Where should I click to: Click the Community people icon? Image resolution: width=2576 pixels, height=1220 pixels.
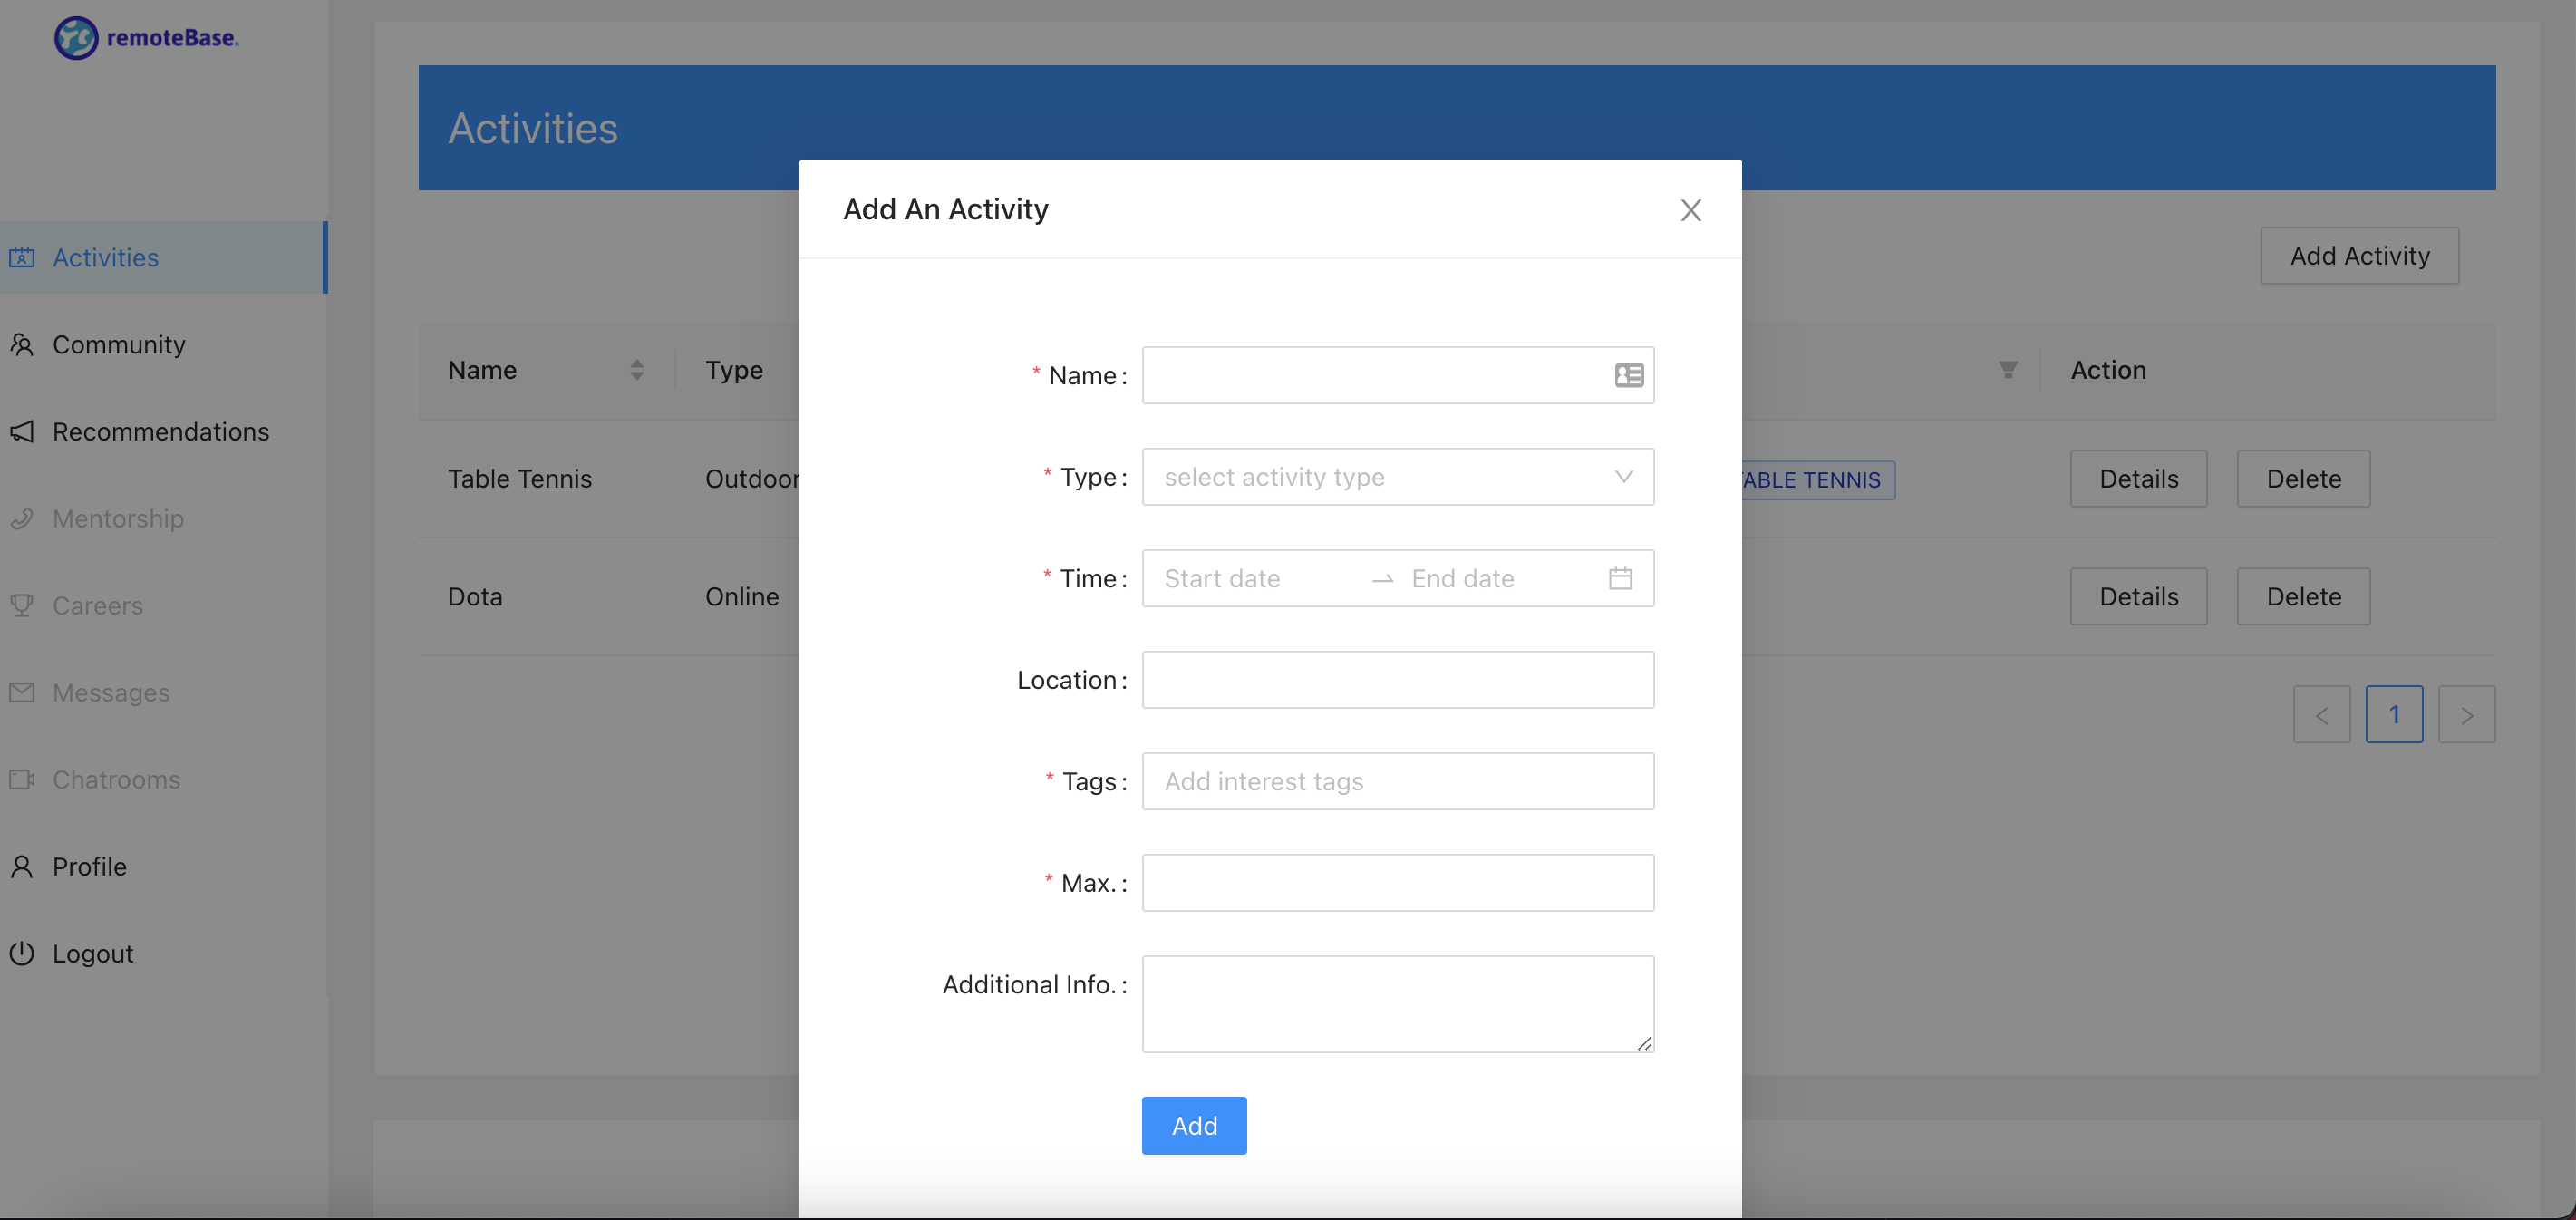[22, 344]
